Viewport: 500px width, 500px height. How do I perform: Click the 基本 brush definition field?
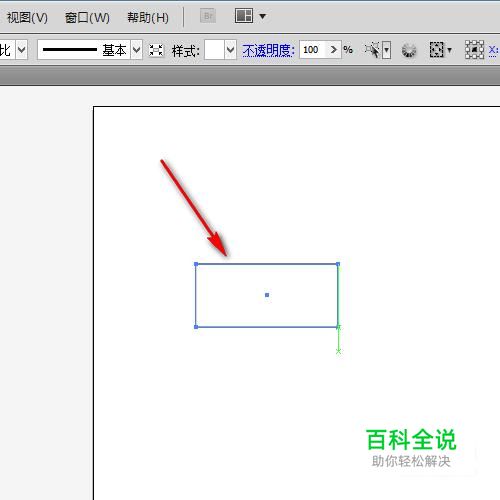coord(84,50)
